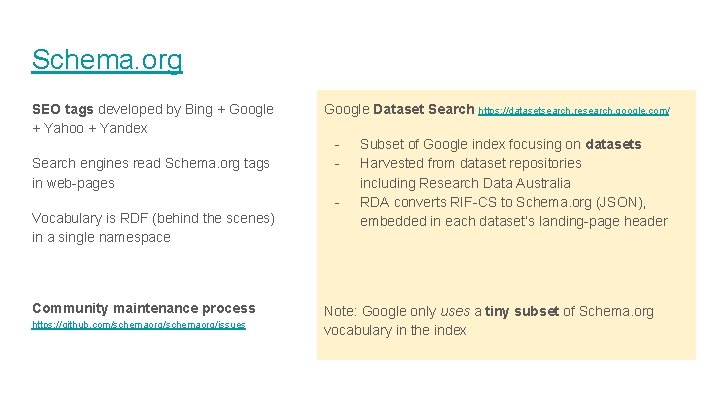This screenshot has height=405, width=720.
Task: Open the datasetsearch.research.google.com link
Action: pyautogui.click(x=574, y=109)
